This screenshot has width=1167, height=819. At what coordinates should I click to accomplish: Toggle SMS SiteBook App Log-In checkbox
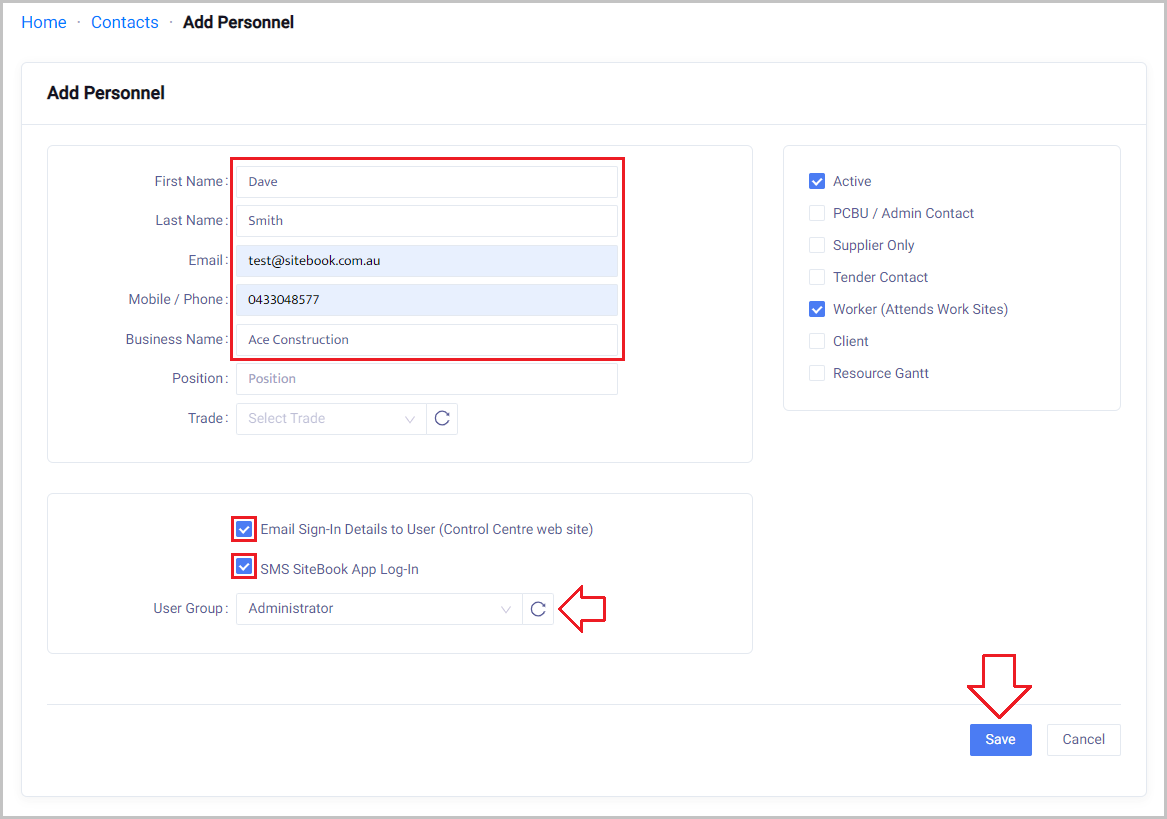point(244,569)
